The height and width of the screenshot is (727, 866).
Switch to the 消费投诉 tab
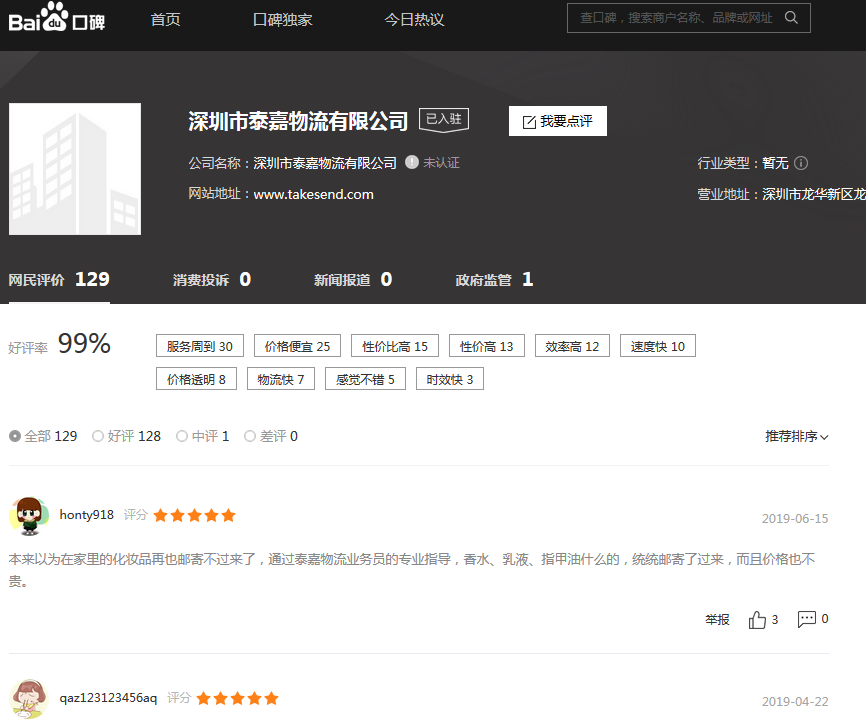click(x=211, y=280)
